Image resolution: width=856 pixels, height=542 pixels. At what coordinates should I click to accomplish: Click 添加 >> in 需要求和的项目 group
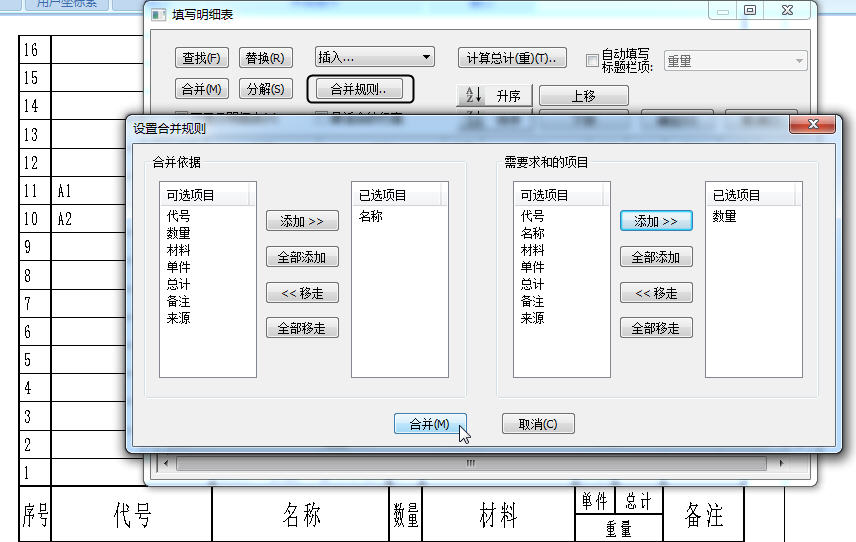(x=656, y=221)
